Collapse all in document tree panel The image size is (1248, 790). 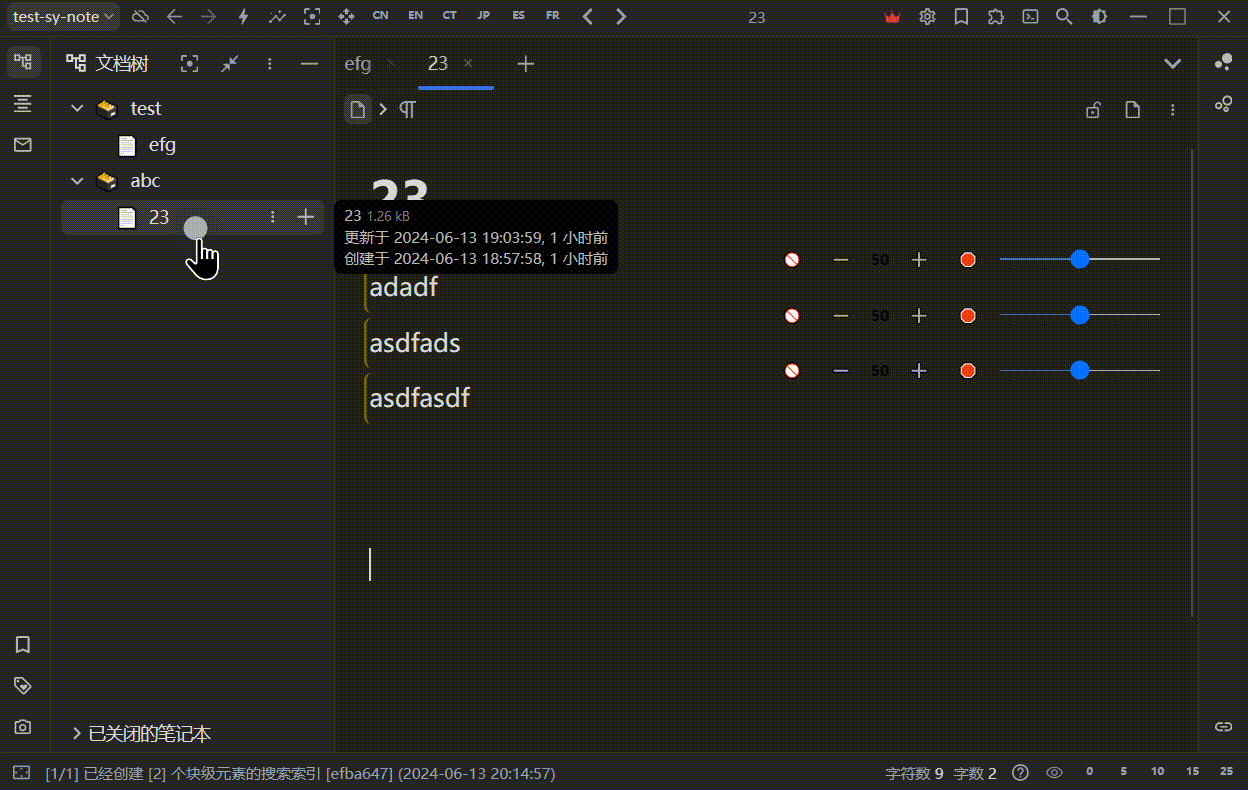229,64
